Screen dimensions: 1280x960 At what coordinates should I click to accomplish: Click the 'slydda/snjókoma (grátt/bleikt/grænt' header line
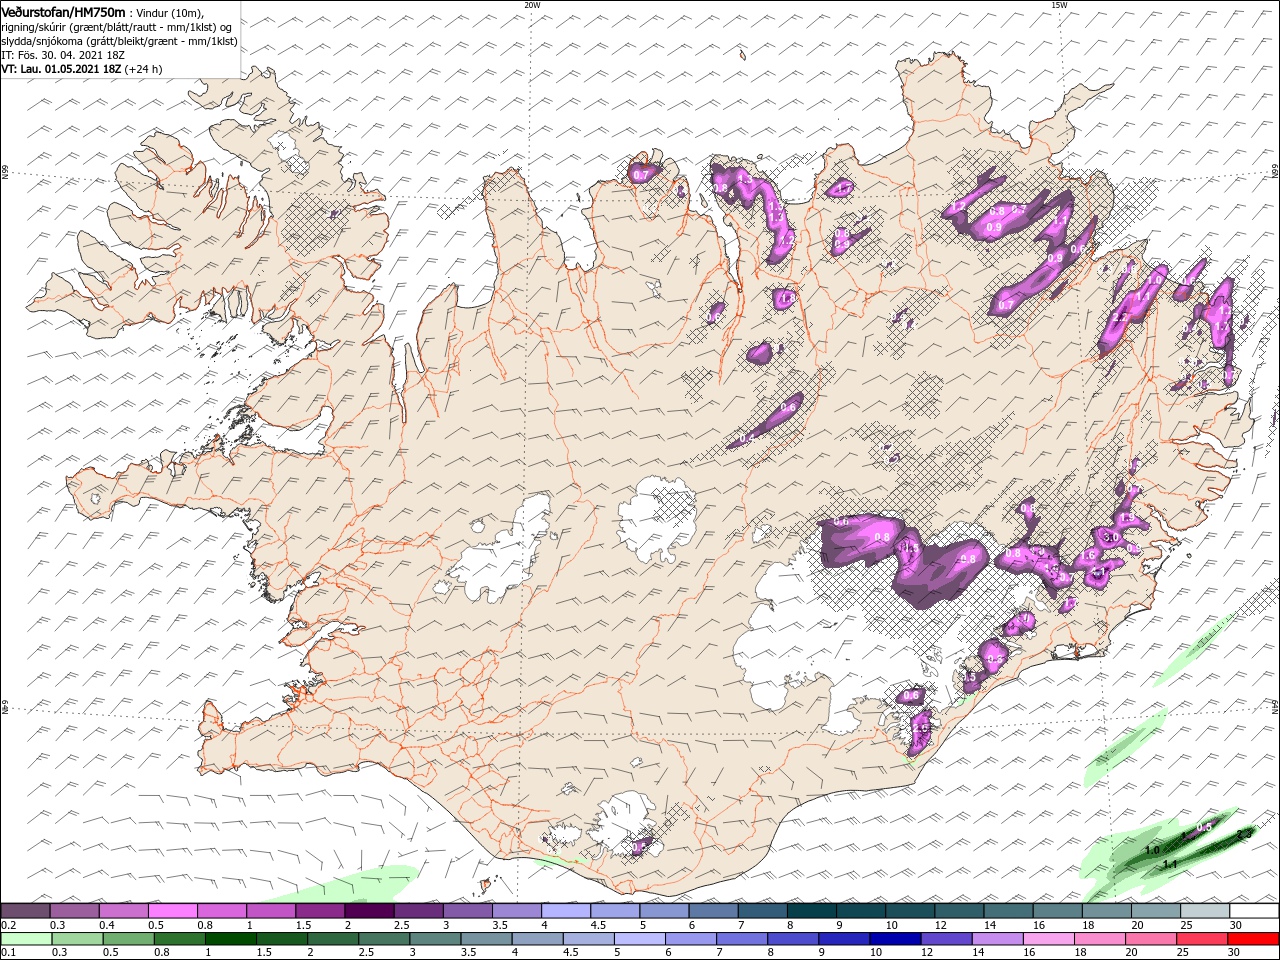pyautogui.click(x=120, y=41)
